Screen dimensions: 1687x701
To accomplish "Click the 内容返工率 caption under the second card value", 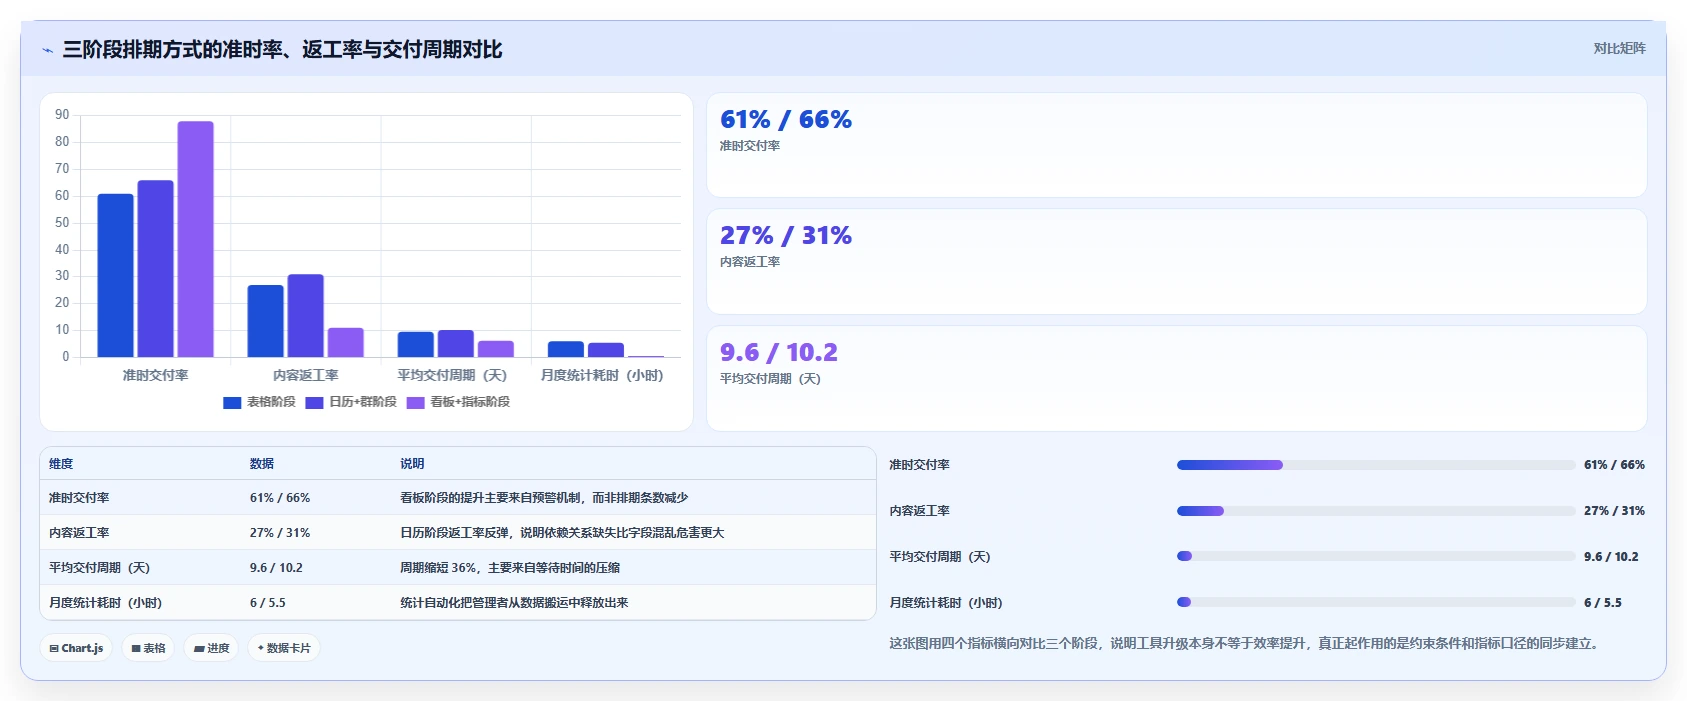I will (750, 262).
